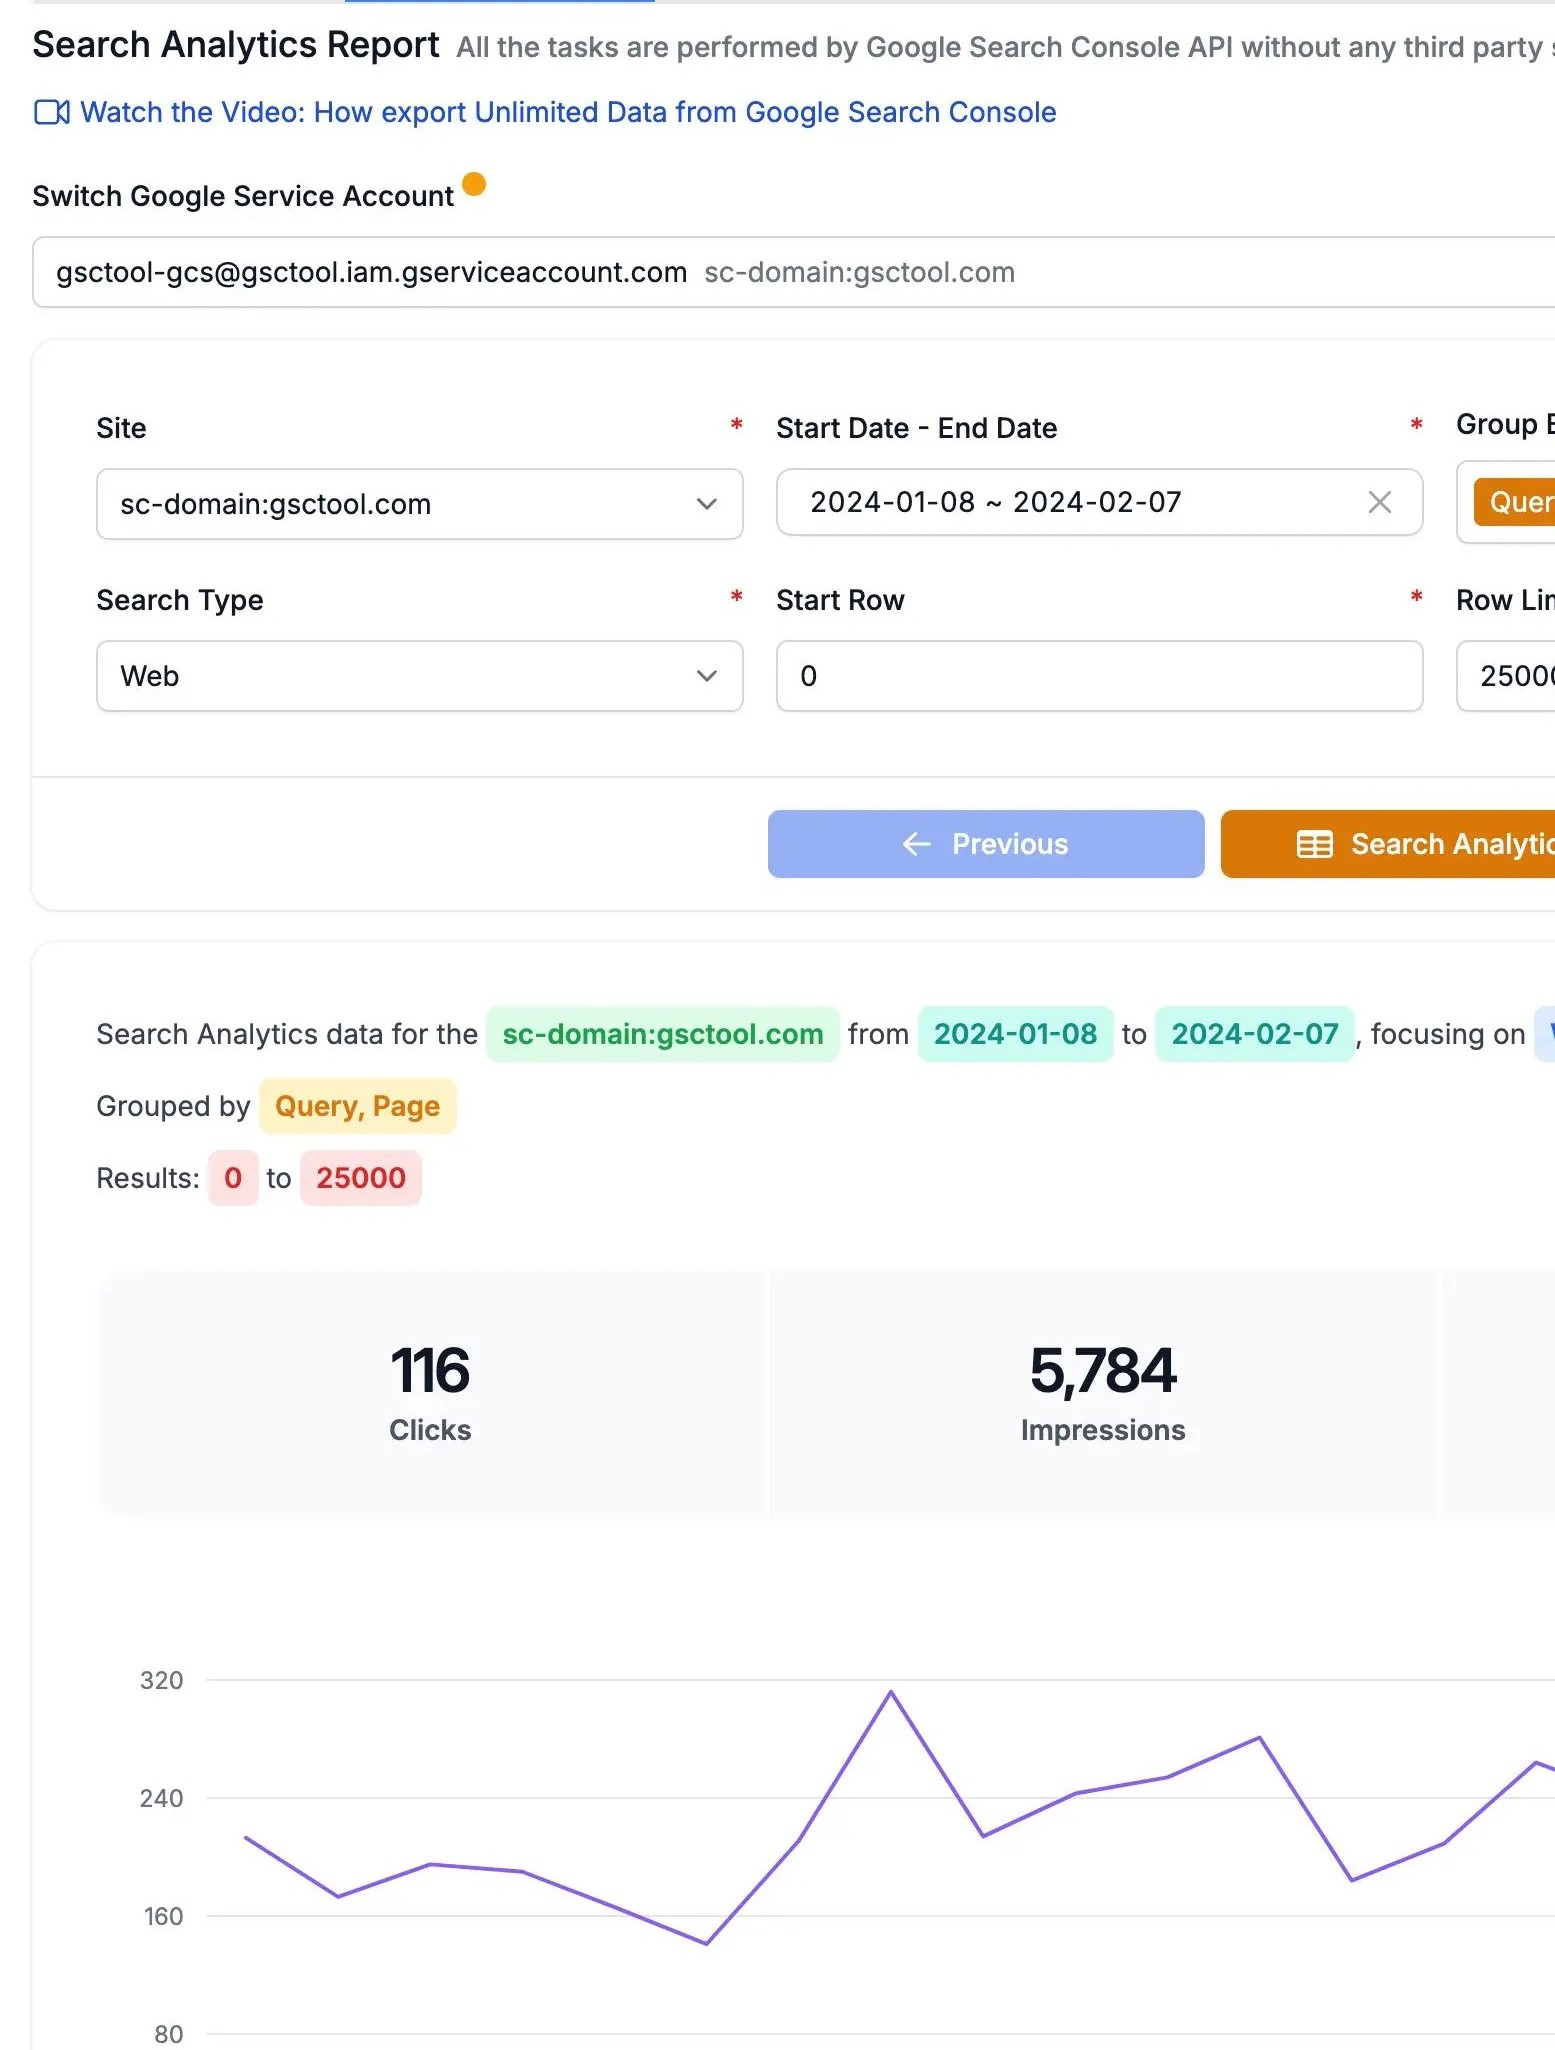This screenshot has height=2050, width=1555.
Task: Expand the Site dropdown chevron
Action: (706, 504)
